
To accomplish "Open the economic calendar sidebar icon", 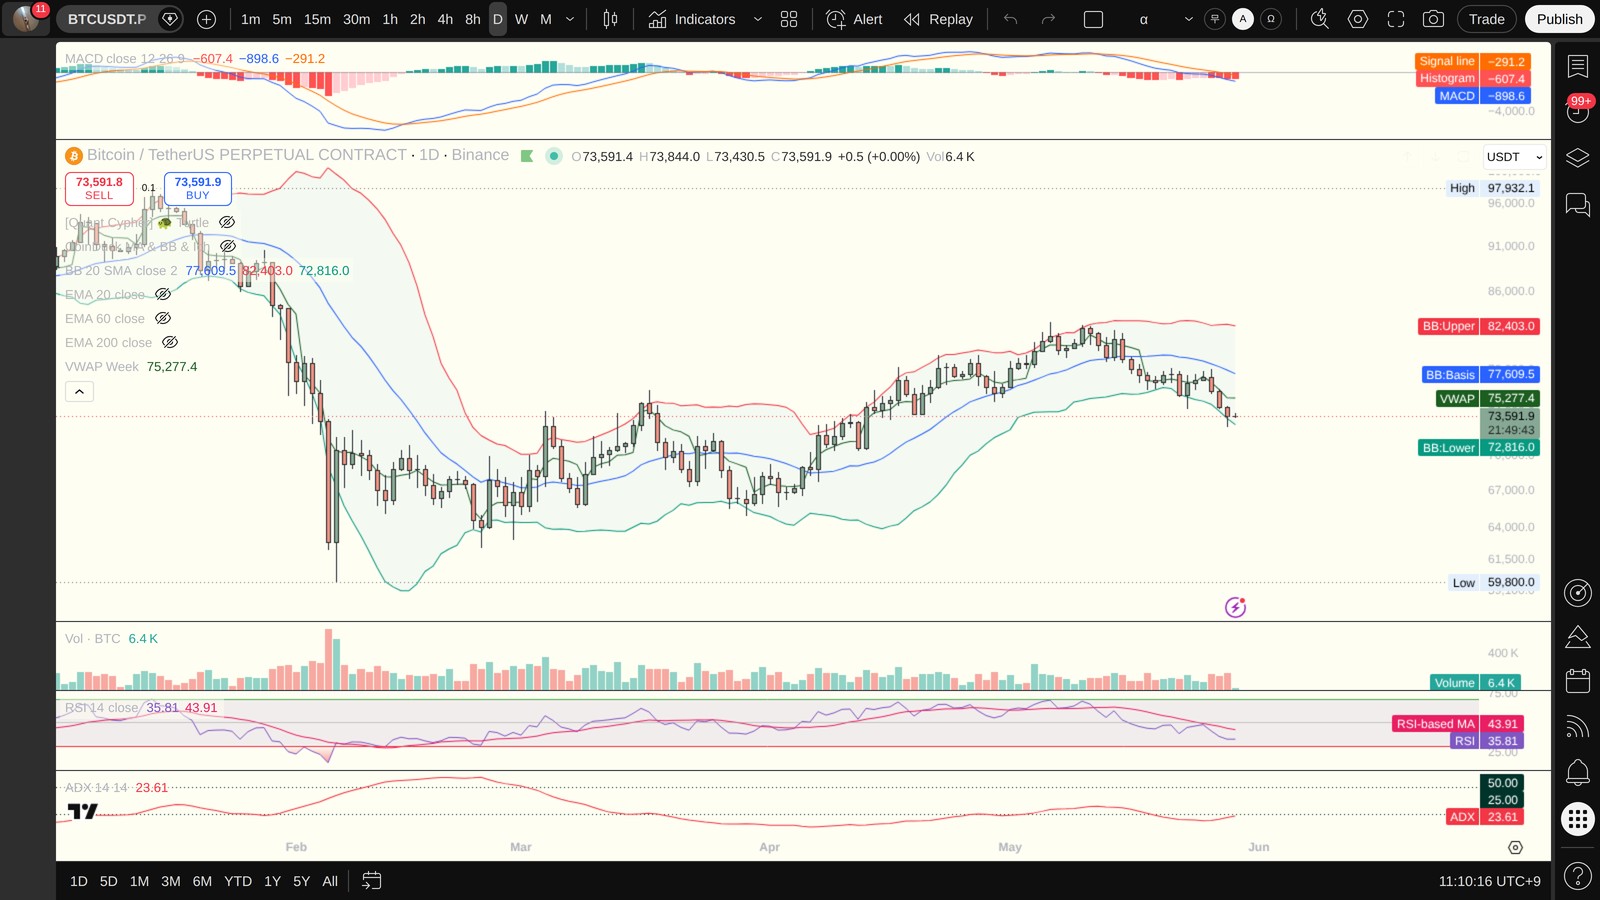I will pyautogui.click(x=1578, y=681).
